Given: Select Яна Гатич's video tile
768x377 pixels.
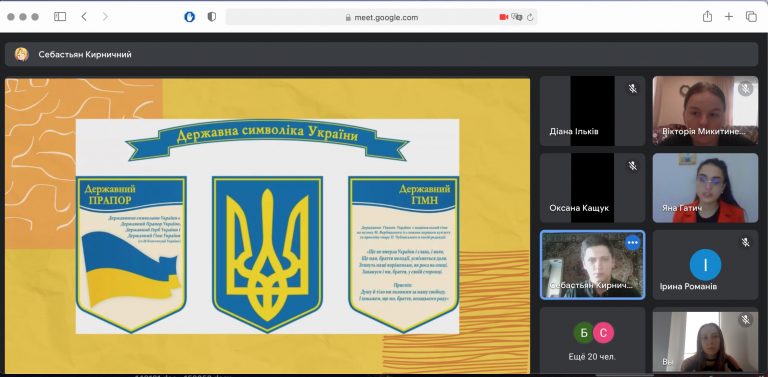Looking at the screenshot, I should click(x=705, y=188).
